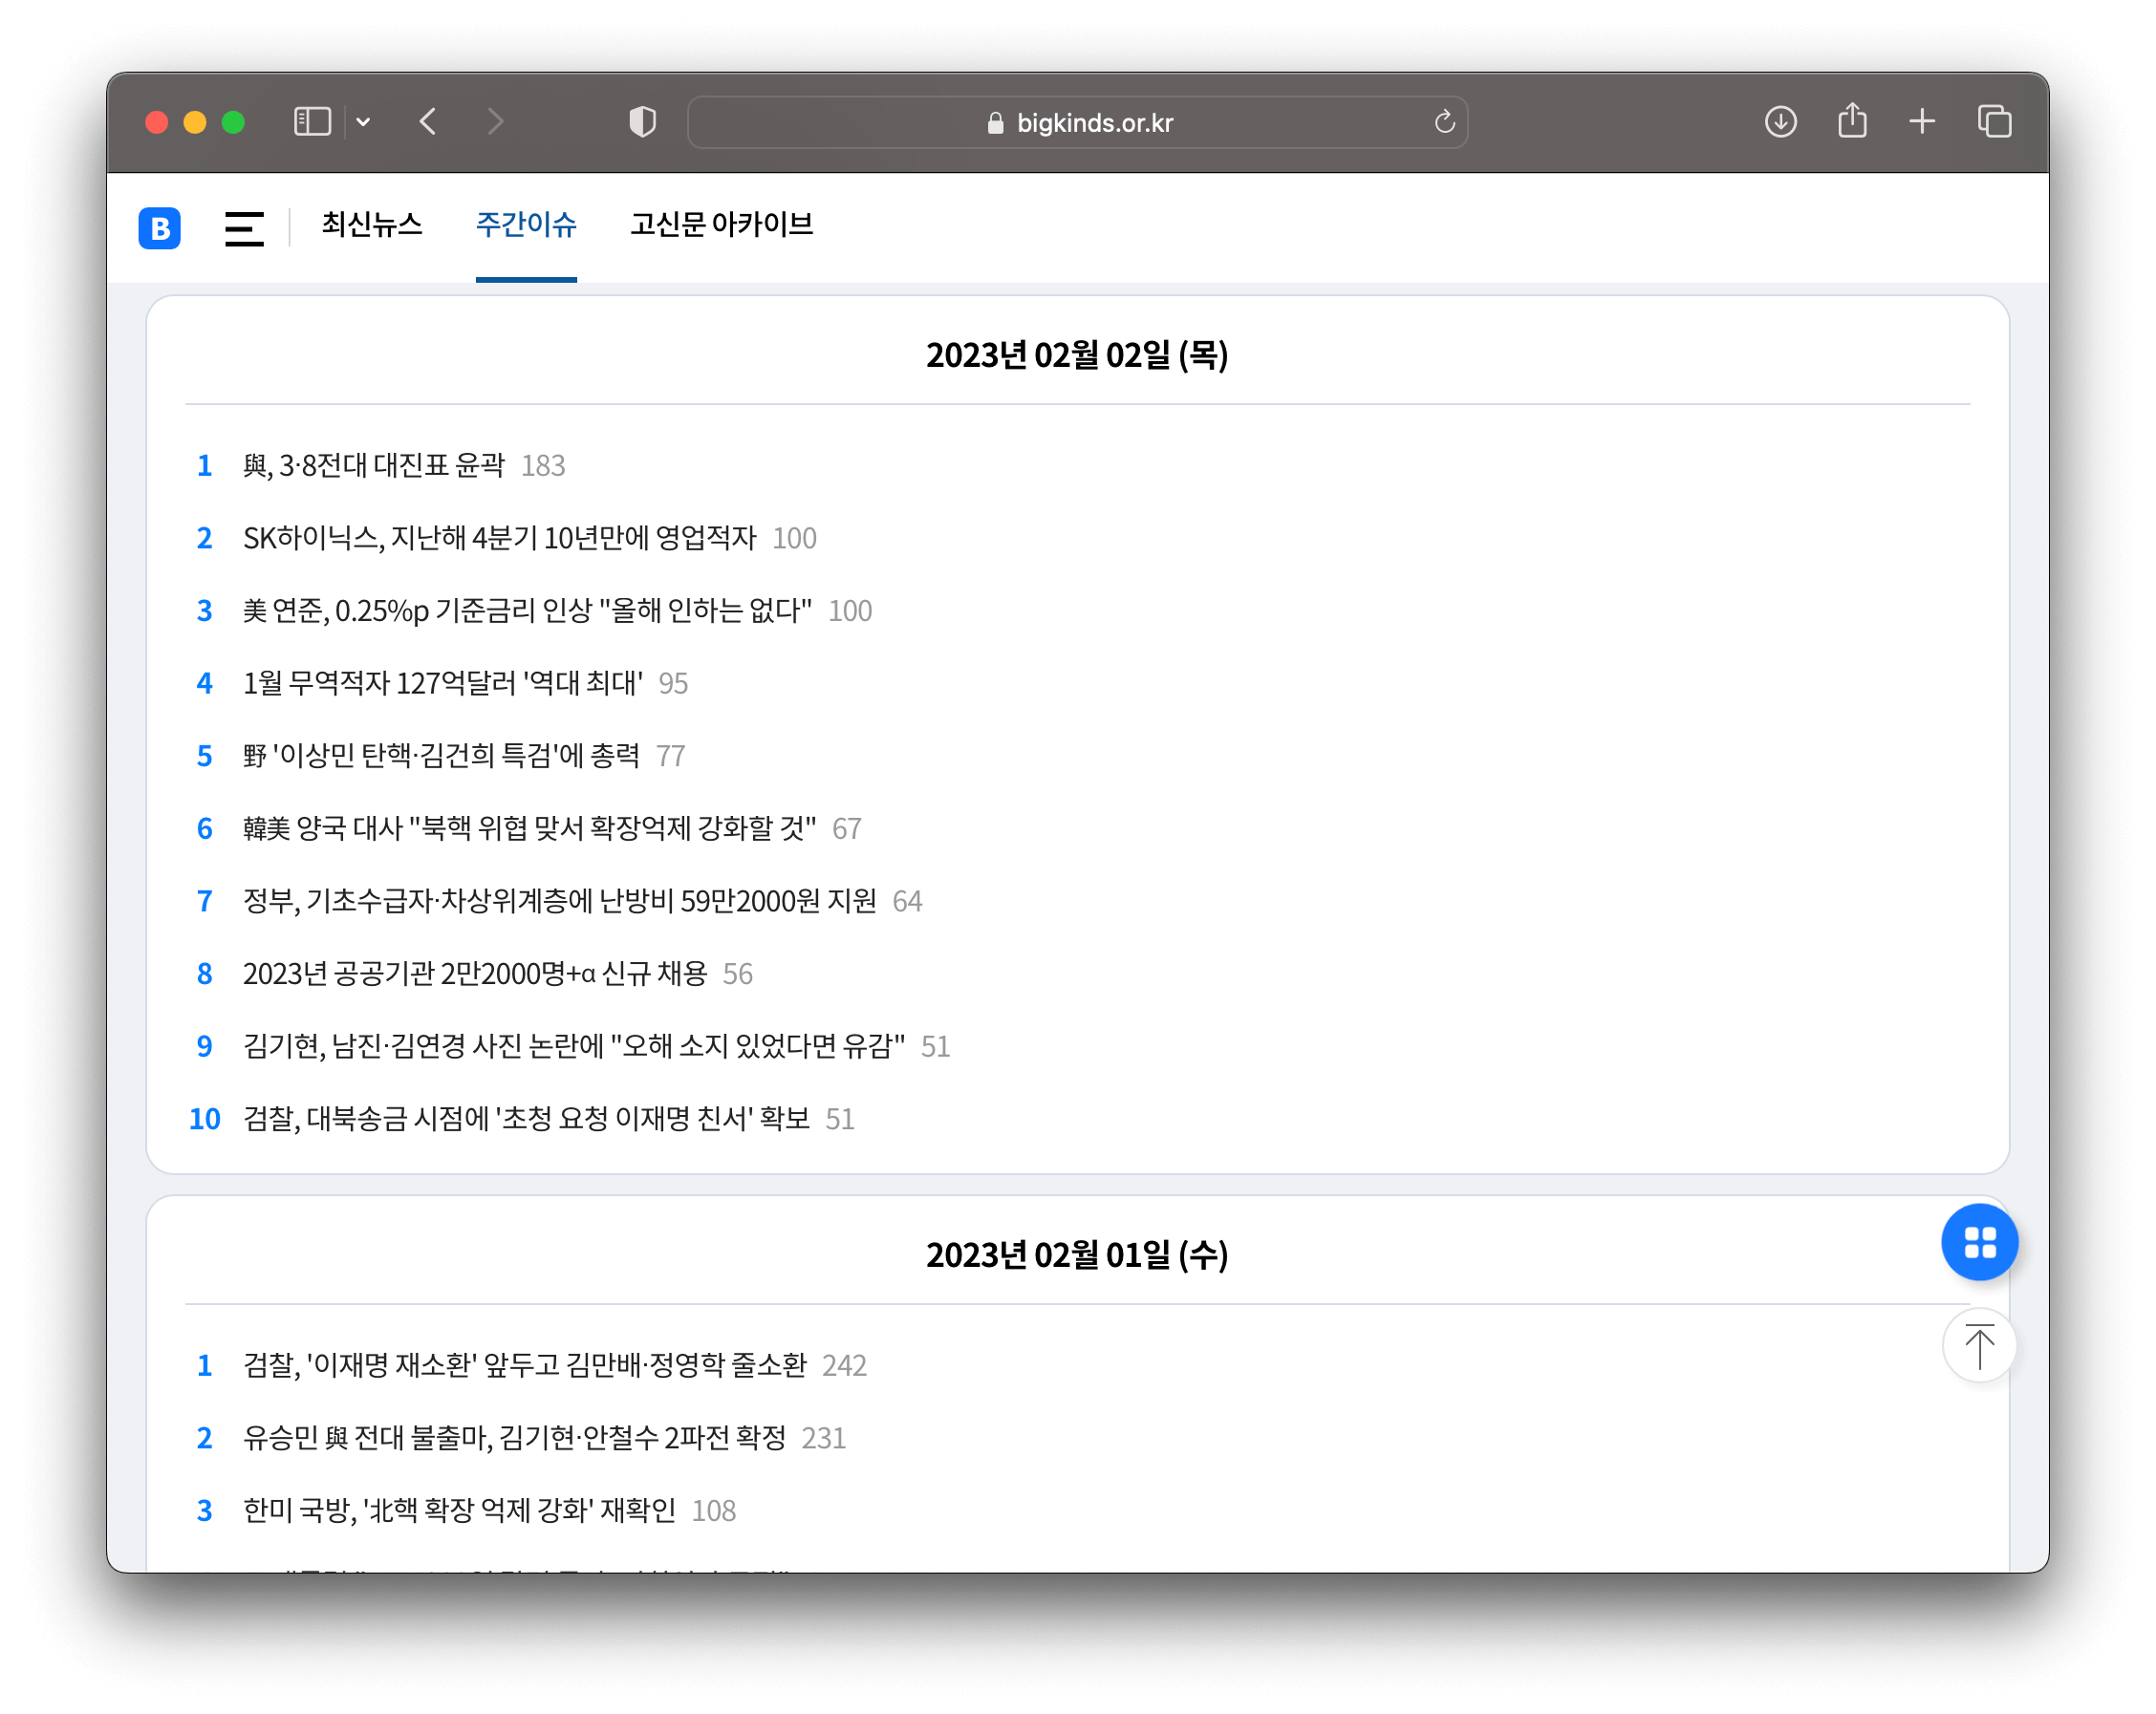Open the Safari downloads icon

(1780, 122)
